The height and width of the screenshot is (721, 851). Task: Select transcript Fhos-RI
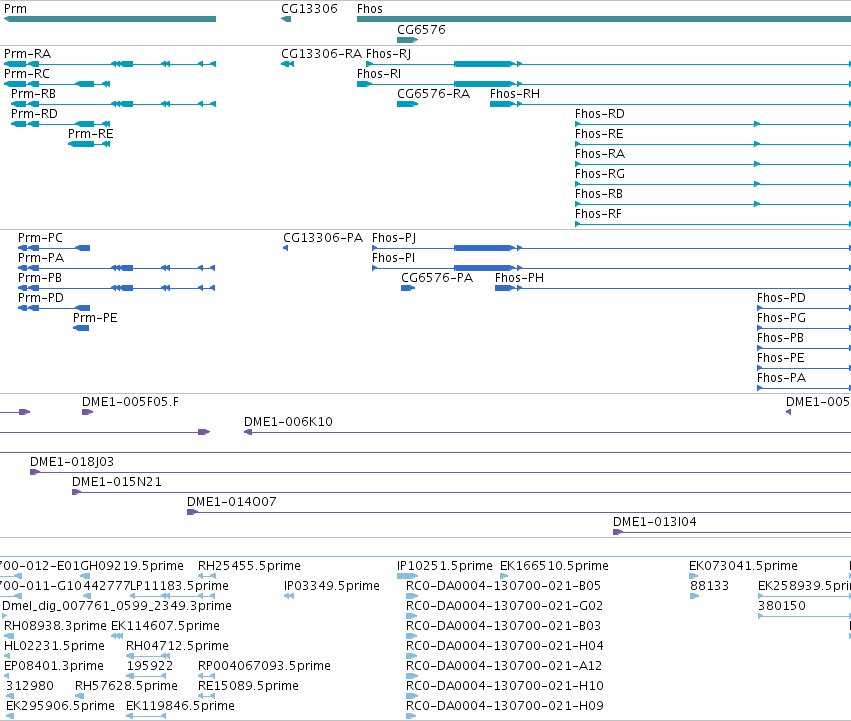coord(604,84)
